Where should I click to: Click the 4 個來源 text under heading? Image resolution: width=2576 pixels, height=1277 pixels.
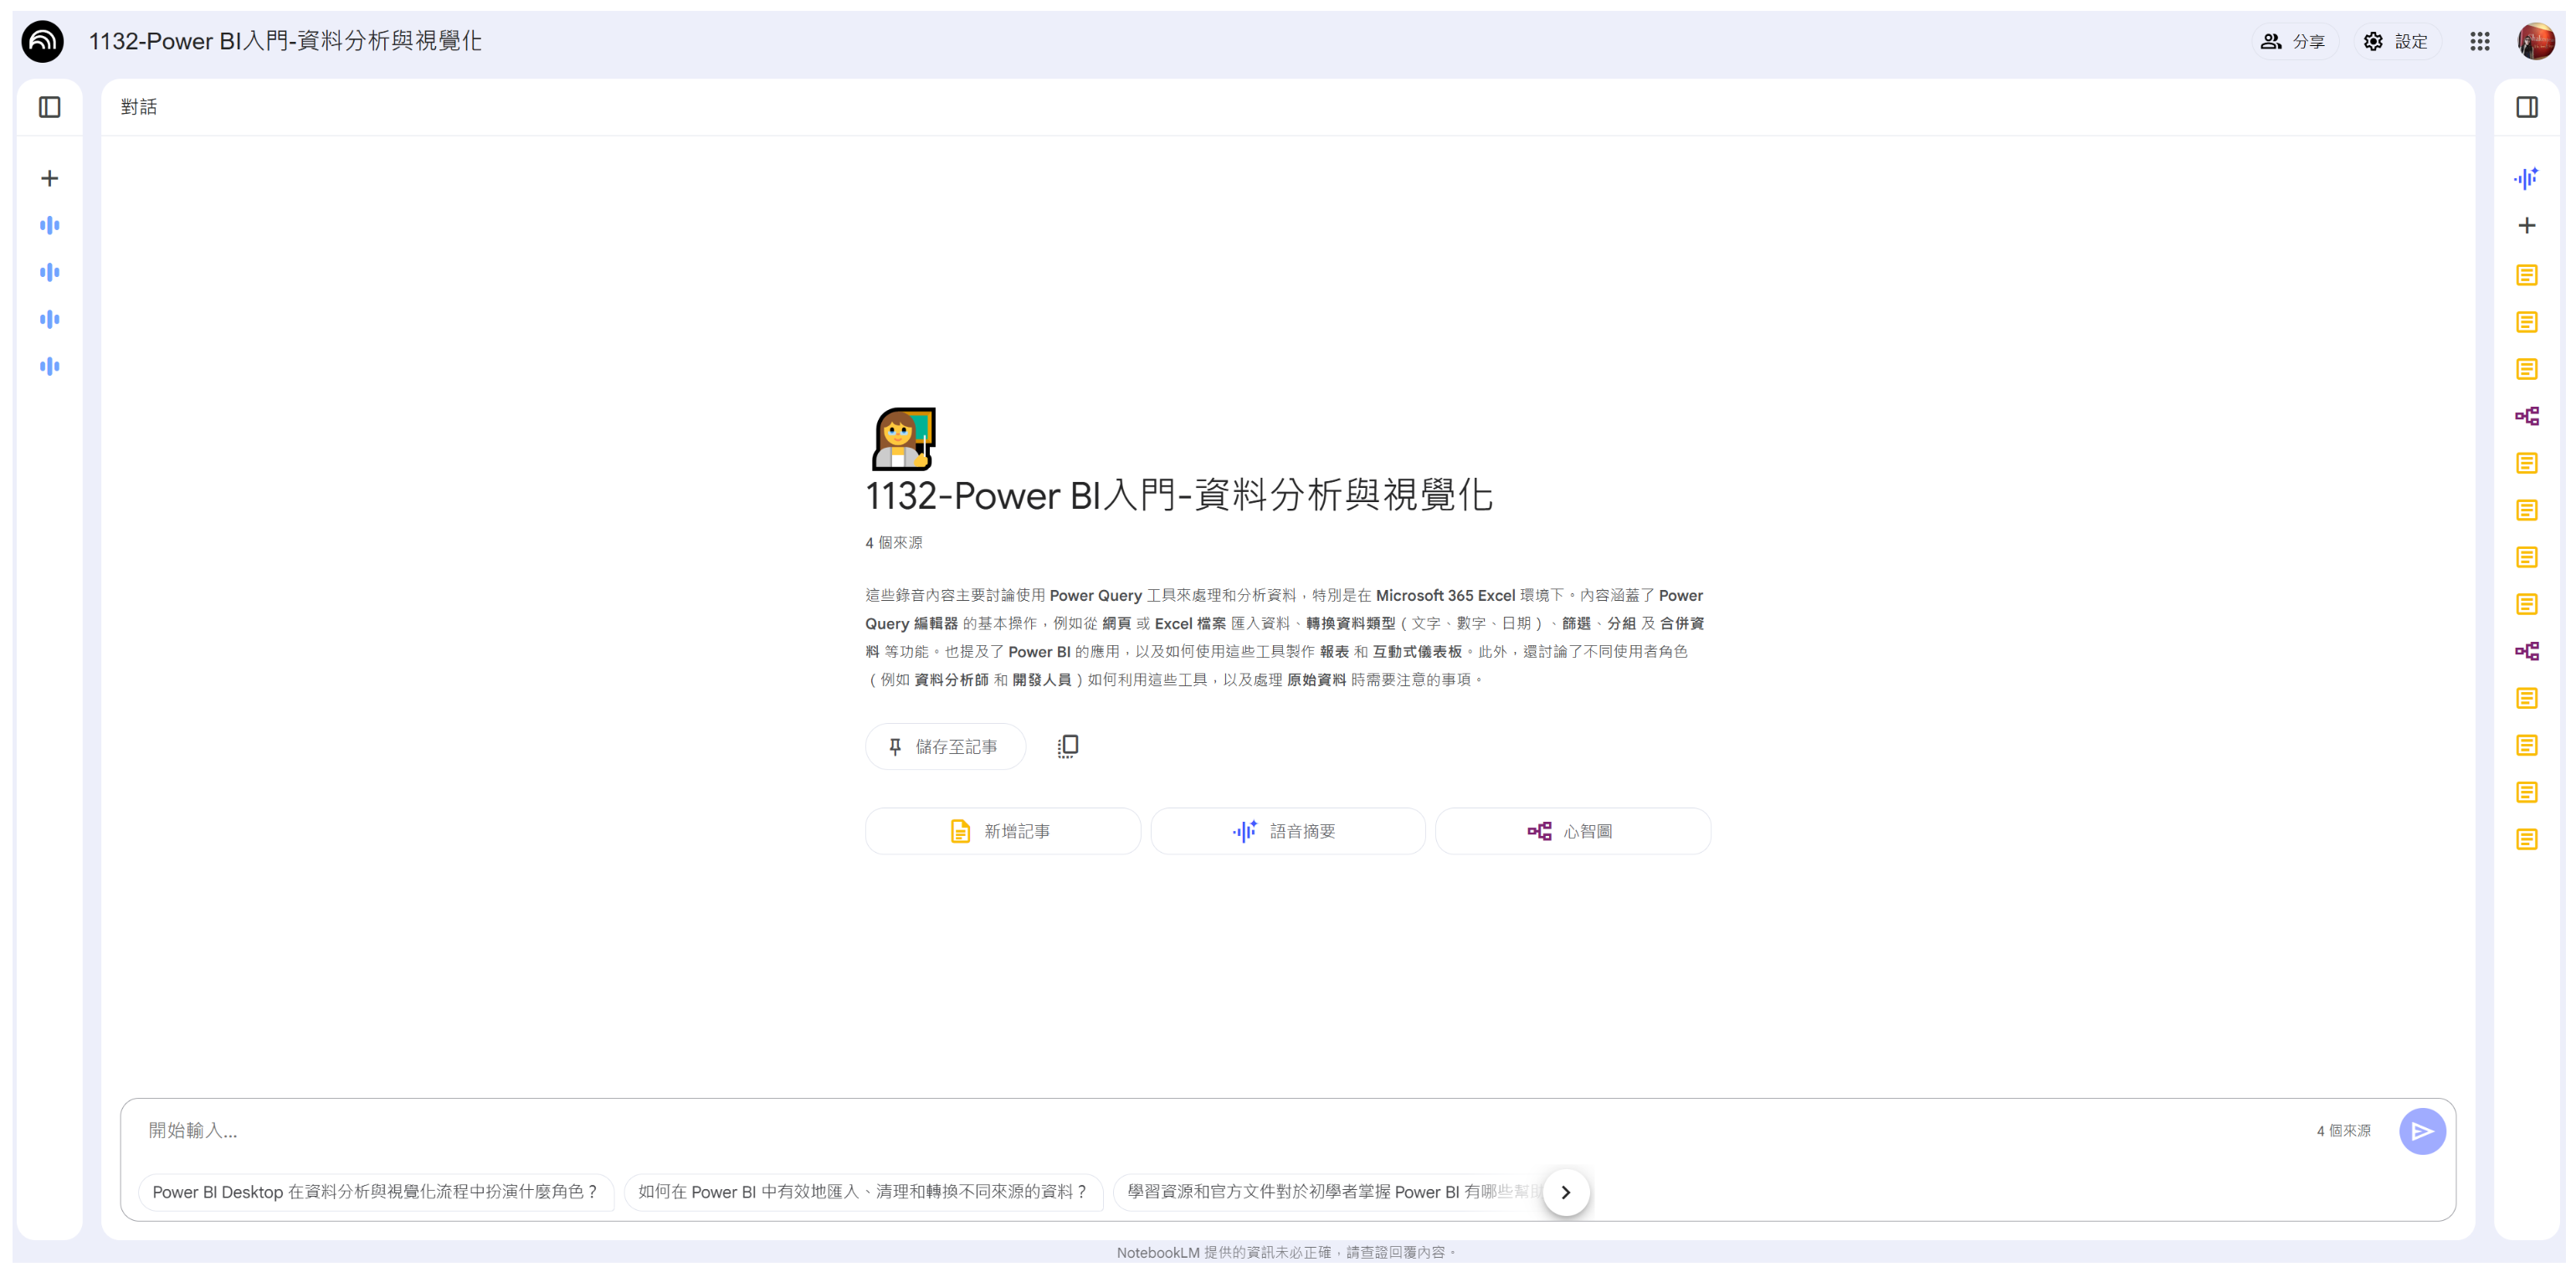click(x=894, y=542)
